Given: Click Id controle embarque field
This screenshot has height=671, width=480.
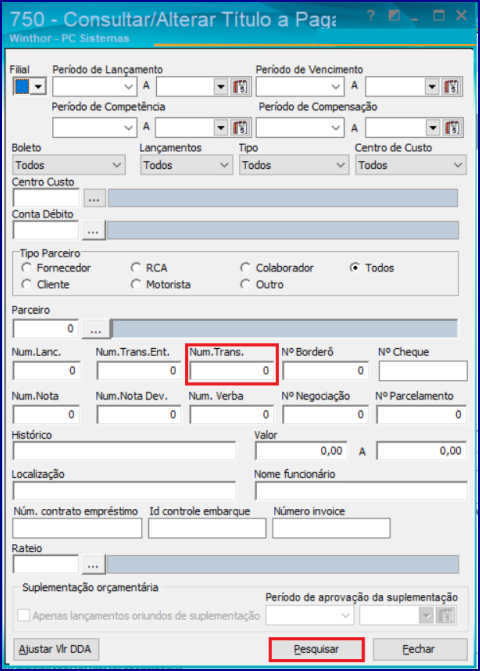Looking at the screenshot, I should click(207, 528).
